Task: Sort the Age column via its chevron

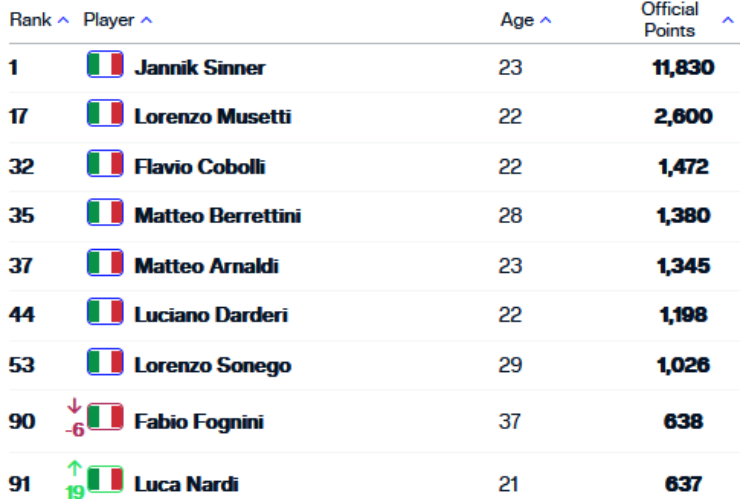Action: 546,20
